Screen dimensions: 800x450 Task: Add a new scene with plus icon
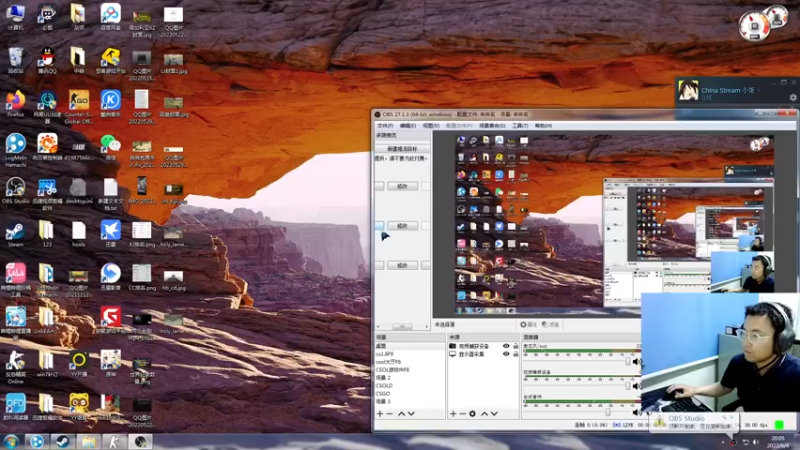click(380, 414)
